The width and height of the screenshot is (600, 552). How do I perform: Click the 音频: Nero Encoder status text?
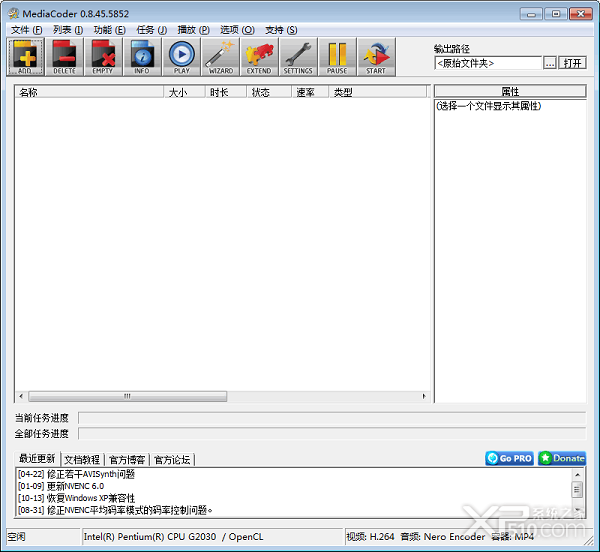click(443, 537)
